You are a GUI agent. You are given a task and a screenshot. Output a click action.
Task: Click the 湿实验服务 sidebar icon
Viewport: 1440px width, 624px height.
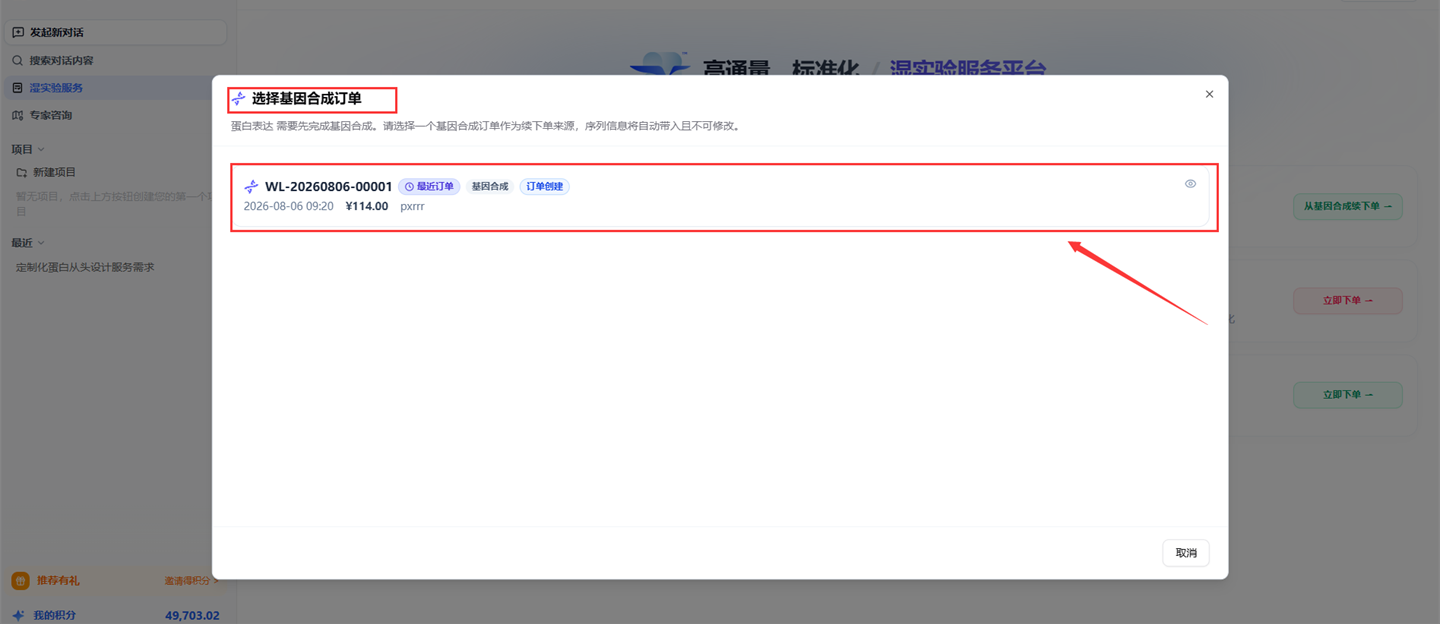[18, 88]
